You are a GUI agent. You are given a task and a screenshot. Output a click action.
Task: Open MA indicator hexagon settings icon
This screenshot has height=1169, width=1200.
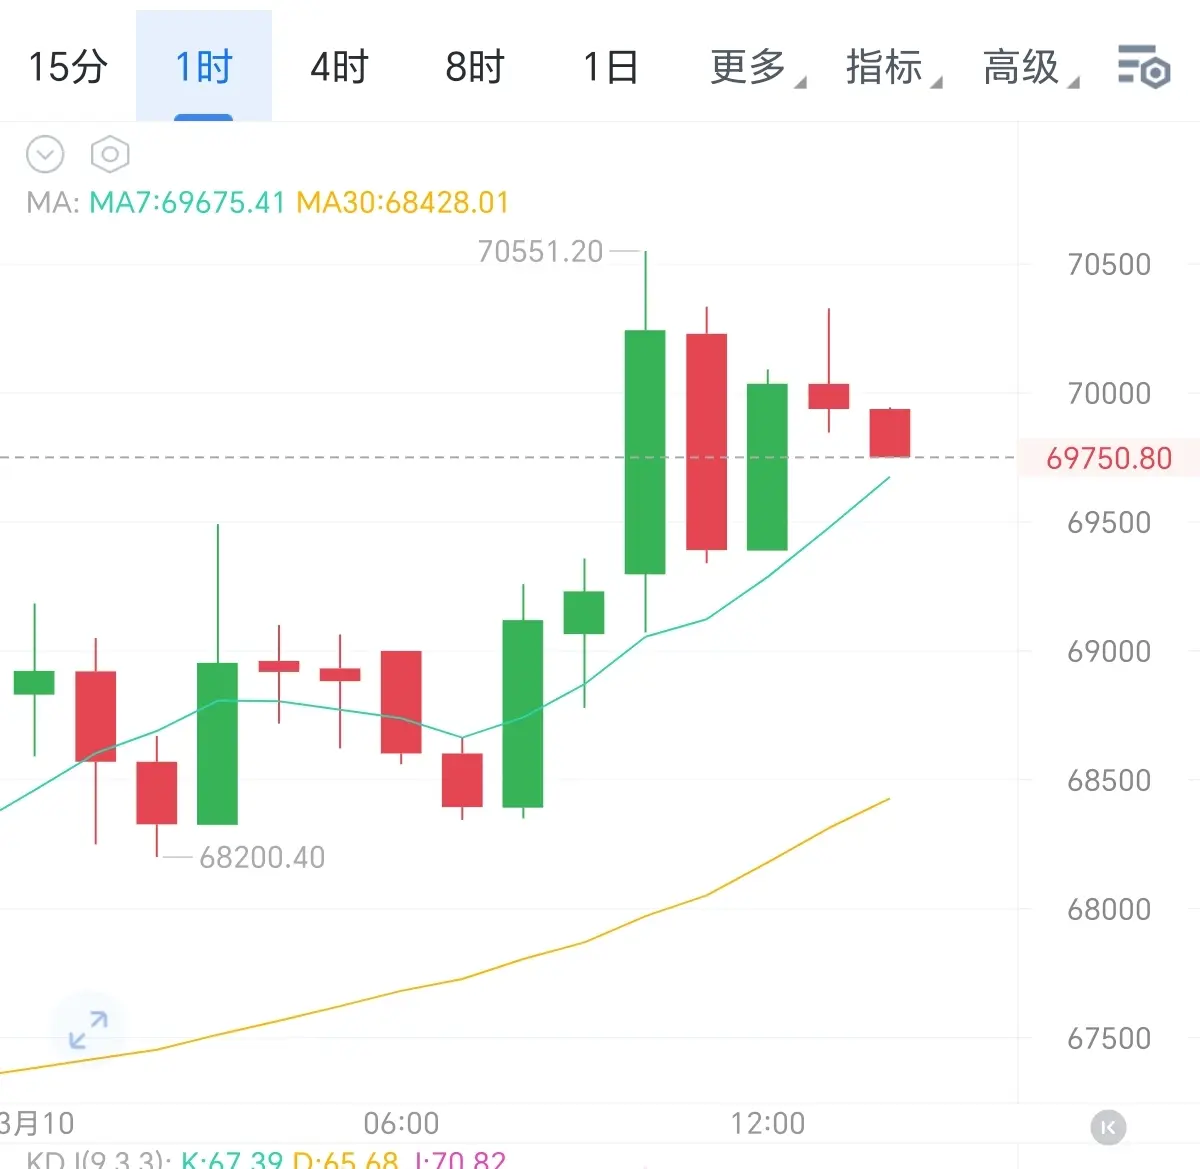110,154
